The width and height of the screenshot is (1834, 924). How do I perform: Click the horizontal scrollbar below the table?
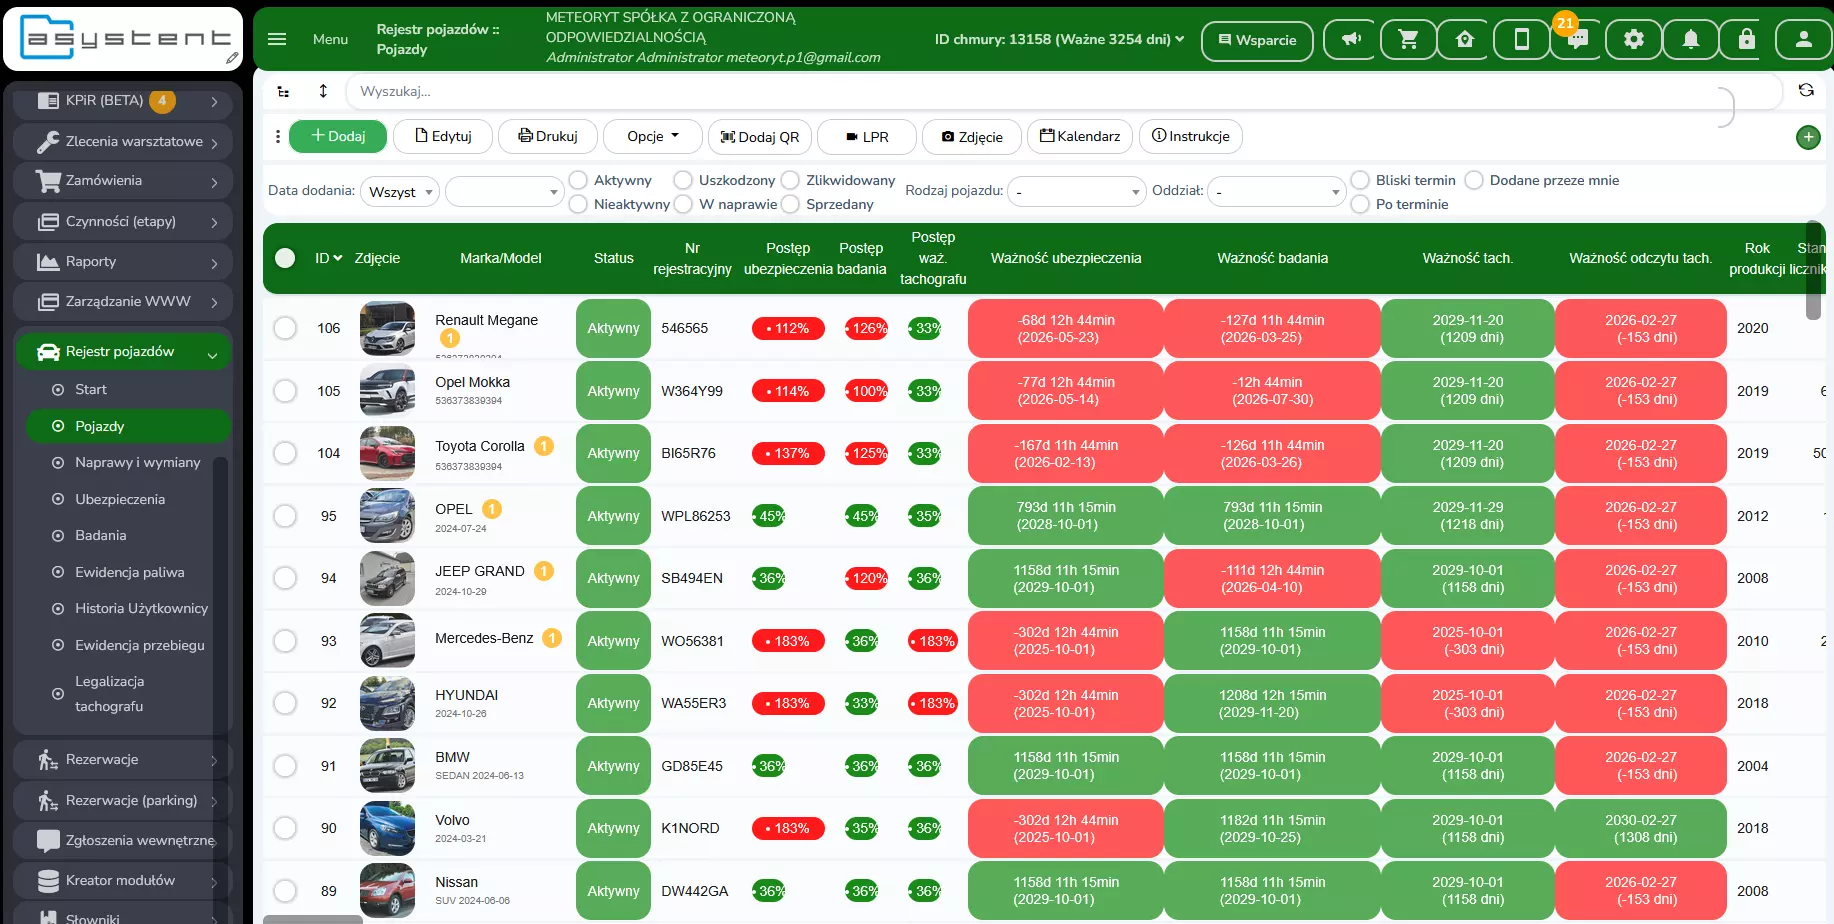[x=313, y=919]
